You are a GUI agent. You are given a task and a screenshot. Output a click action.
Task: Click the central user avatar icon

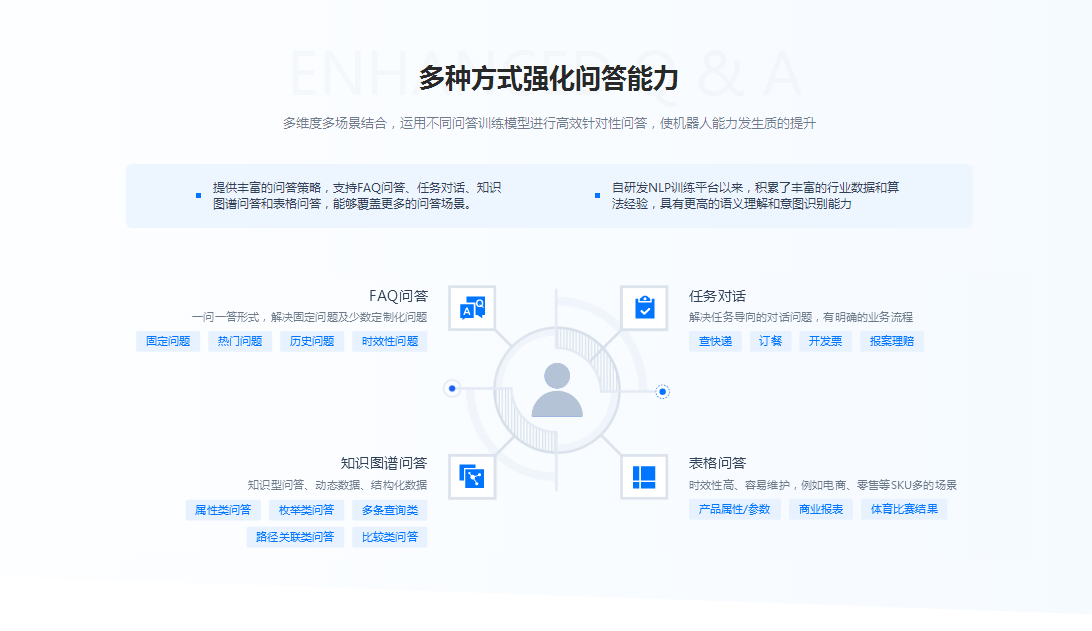pyautogui.click(x=557, y=390)
